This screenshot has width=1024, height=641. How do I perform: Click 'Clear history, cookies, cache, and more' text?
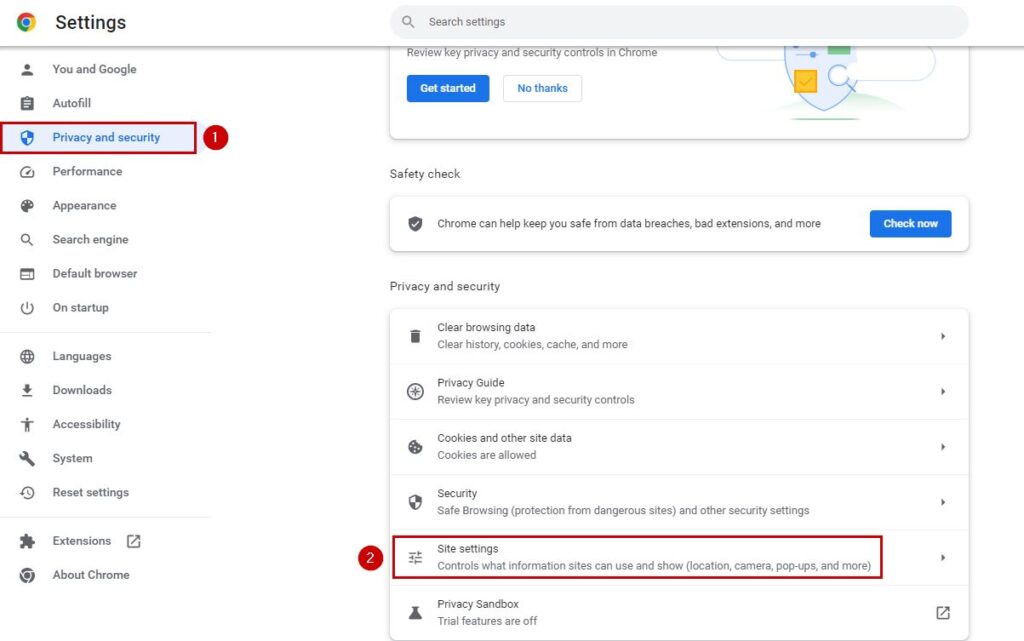(532, 345)
